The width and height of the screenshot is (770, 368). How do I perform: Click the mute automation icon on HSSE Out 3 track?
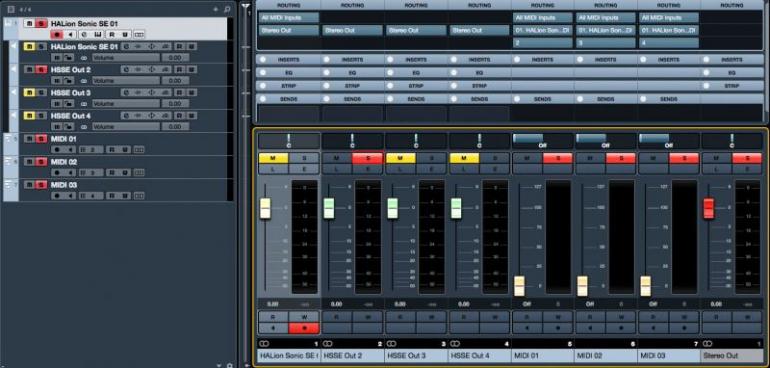coord(57,104)
